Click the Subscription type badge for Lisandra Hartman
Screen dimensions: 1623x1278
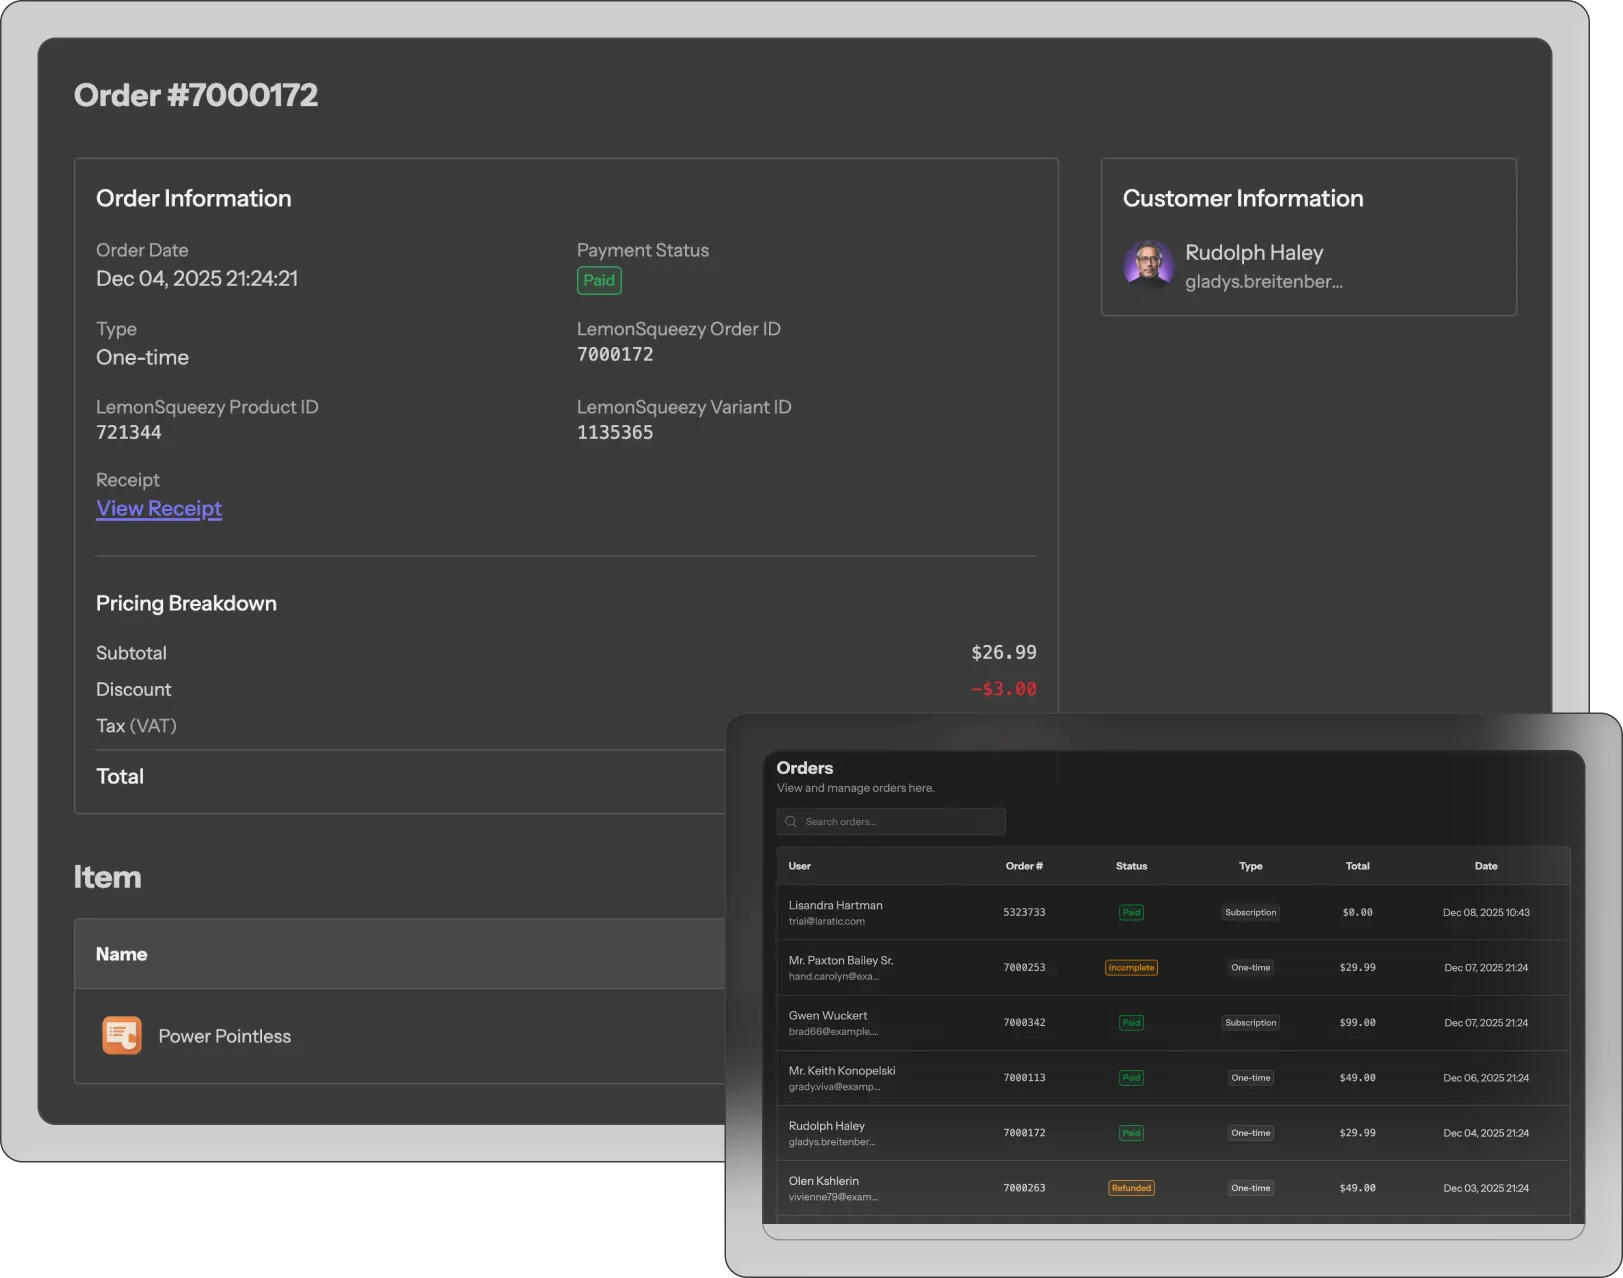[1250, 913]
